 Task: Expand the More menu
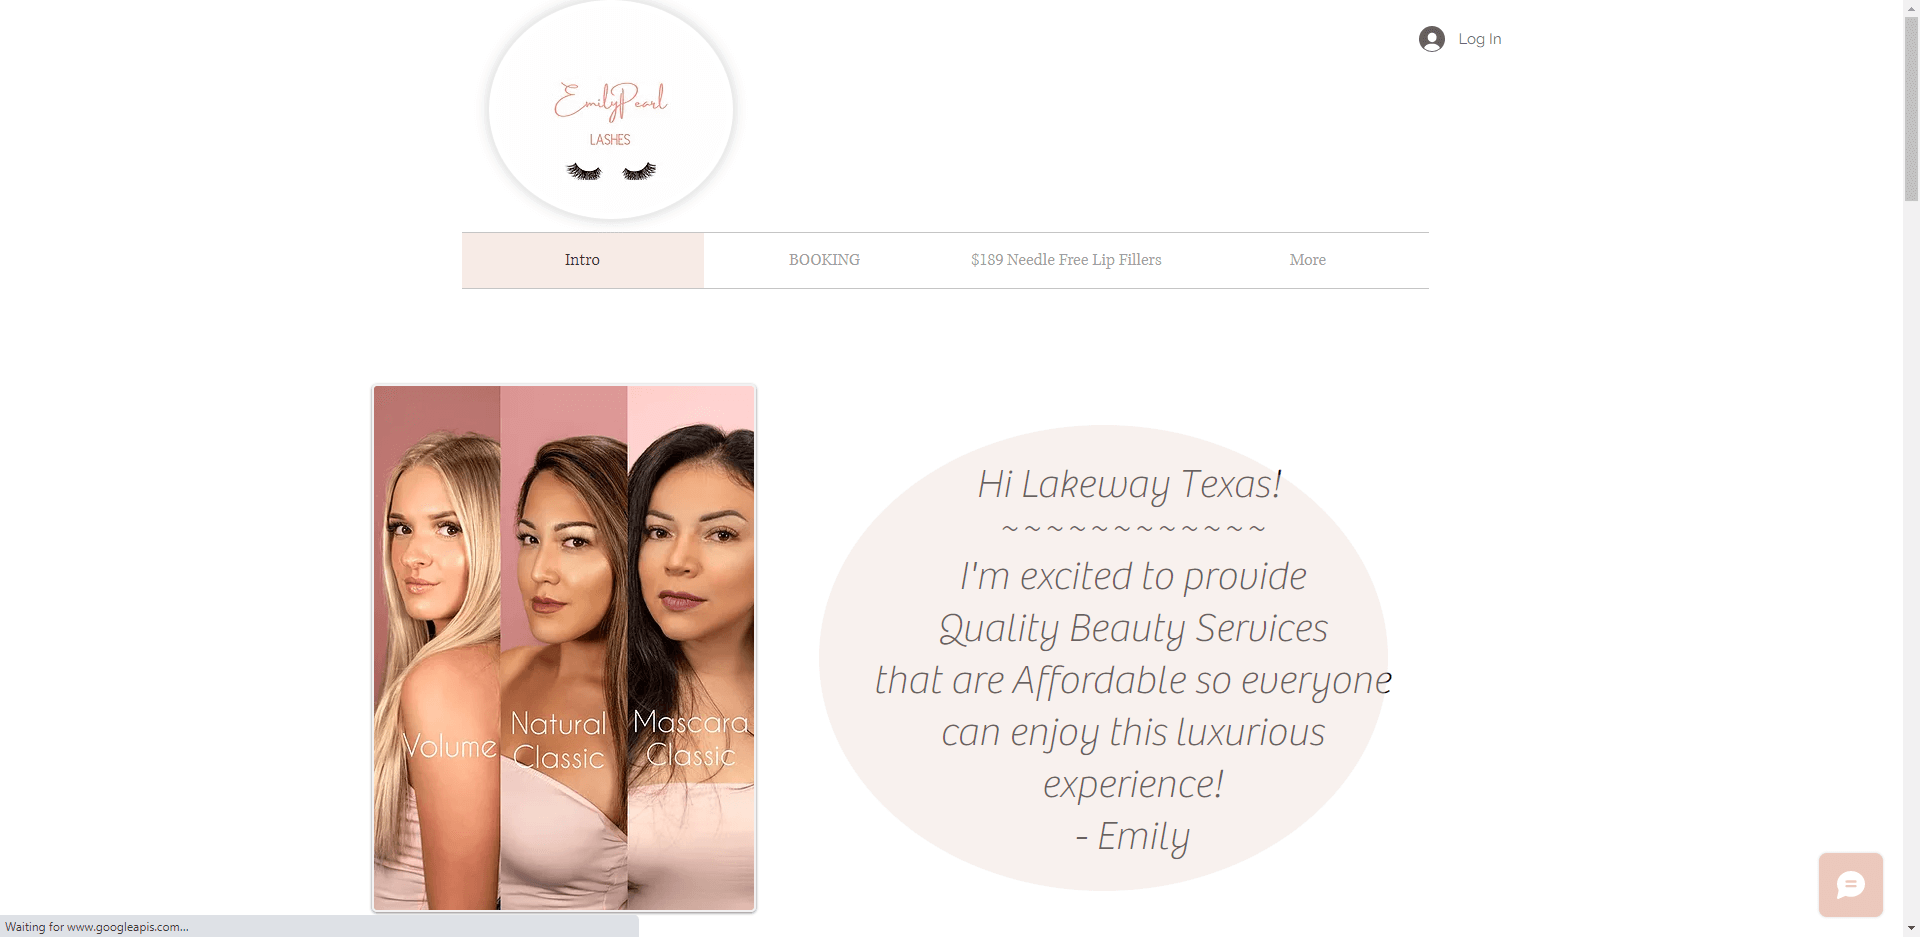(1307, 260)
